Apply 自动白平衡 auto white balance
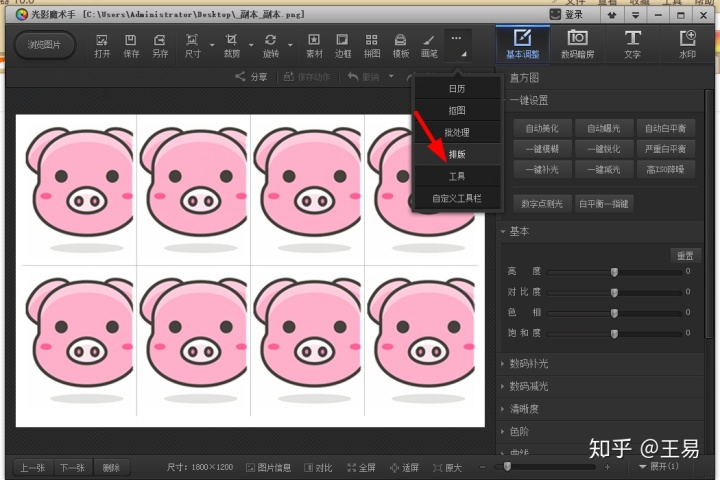The width and height of the screenshot is (720, 480). [665, 129]
